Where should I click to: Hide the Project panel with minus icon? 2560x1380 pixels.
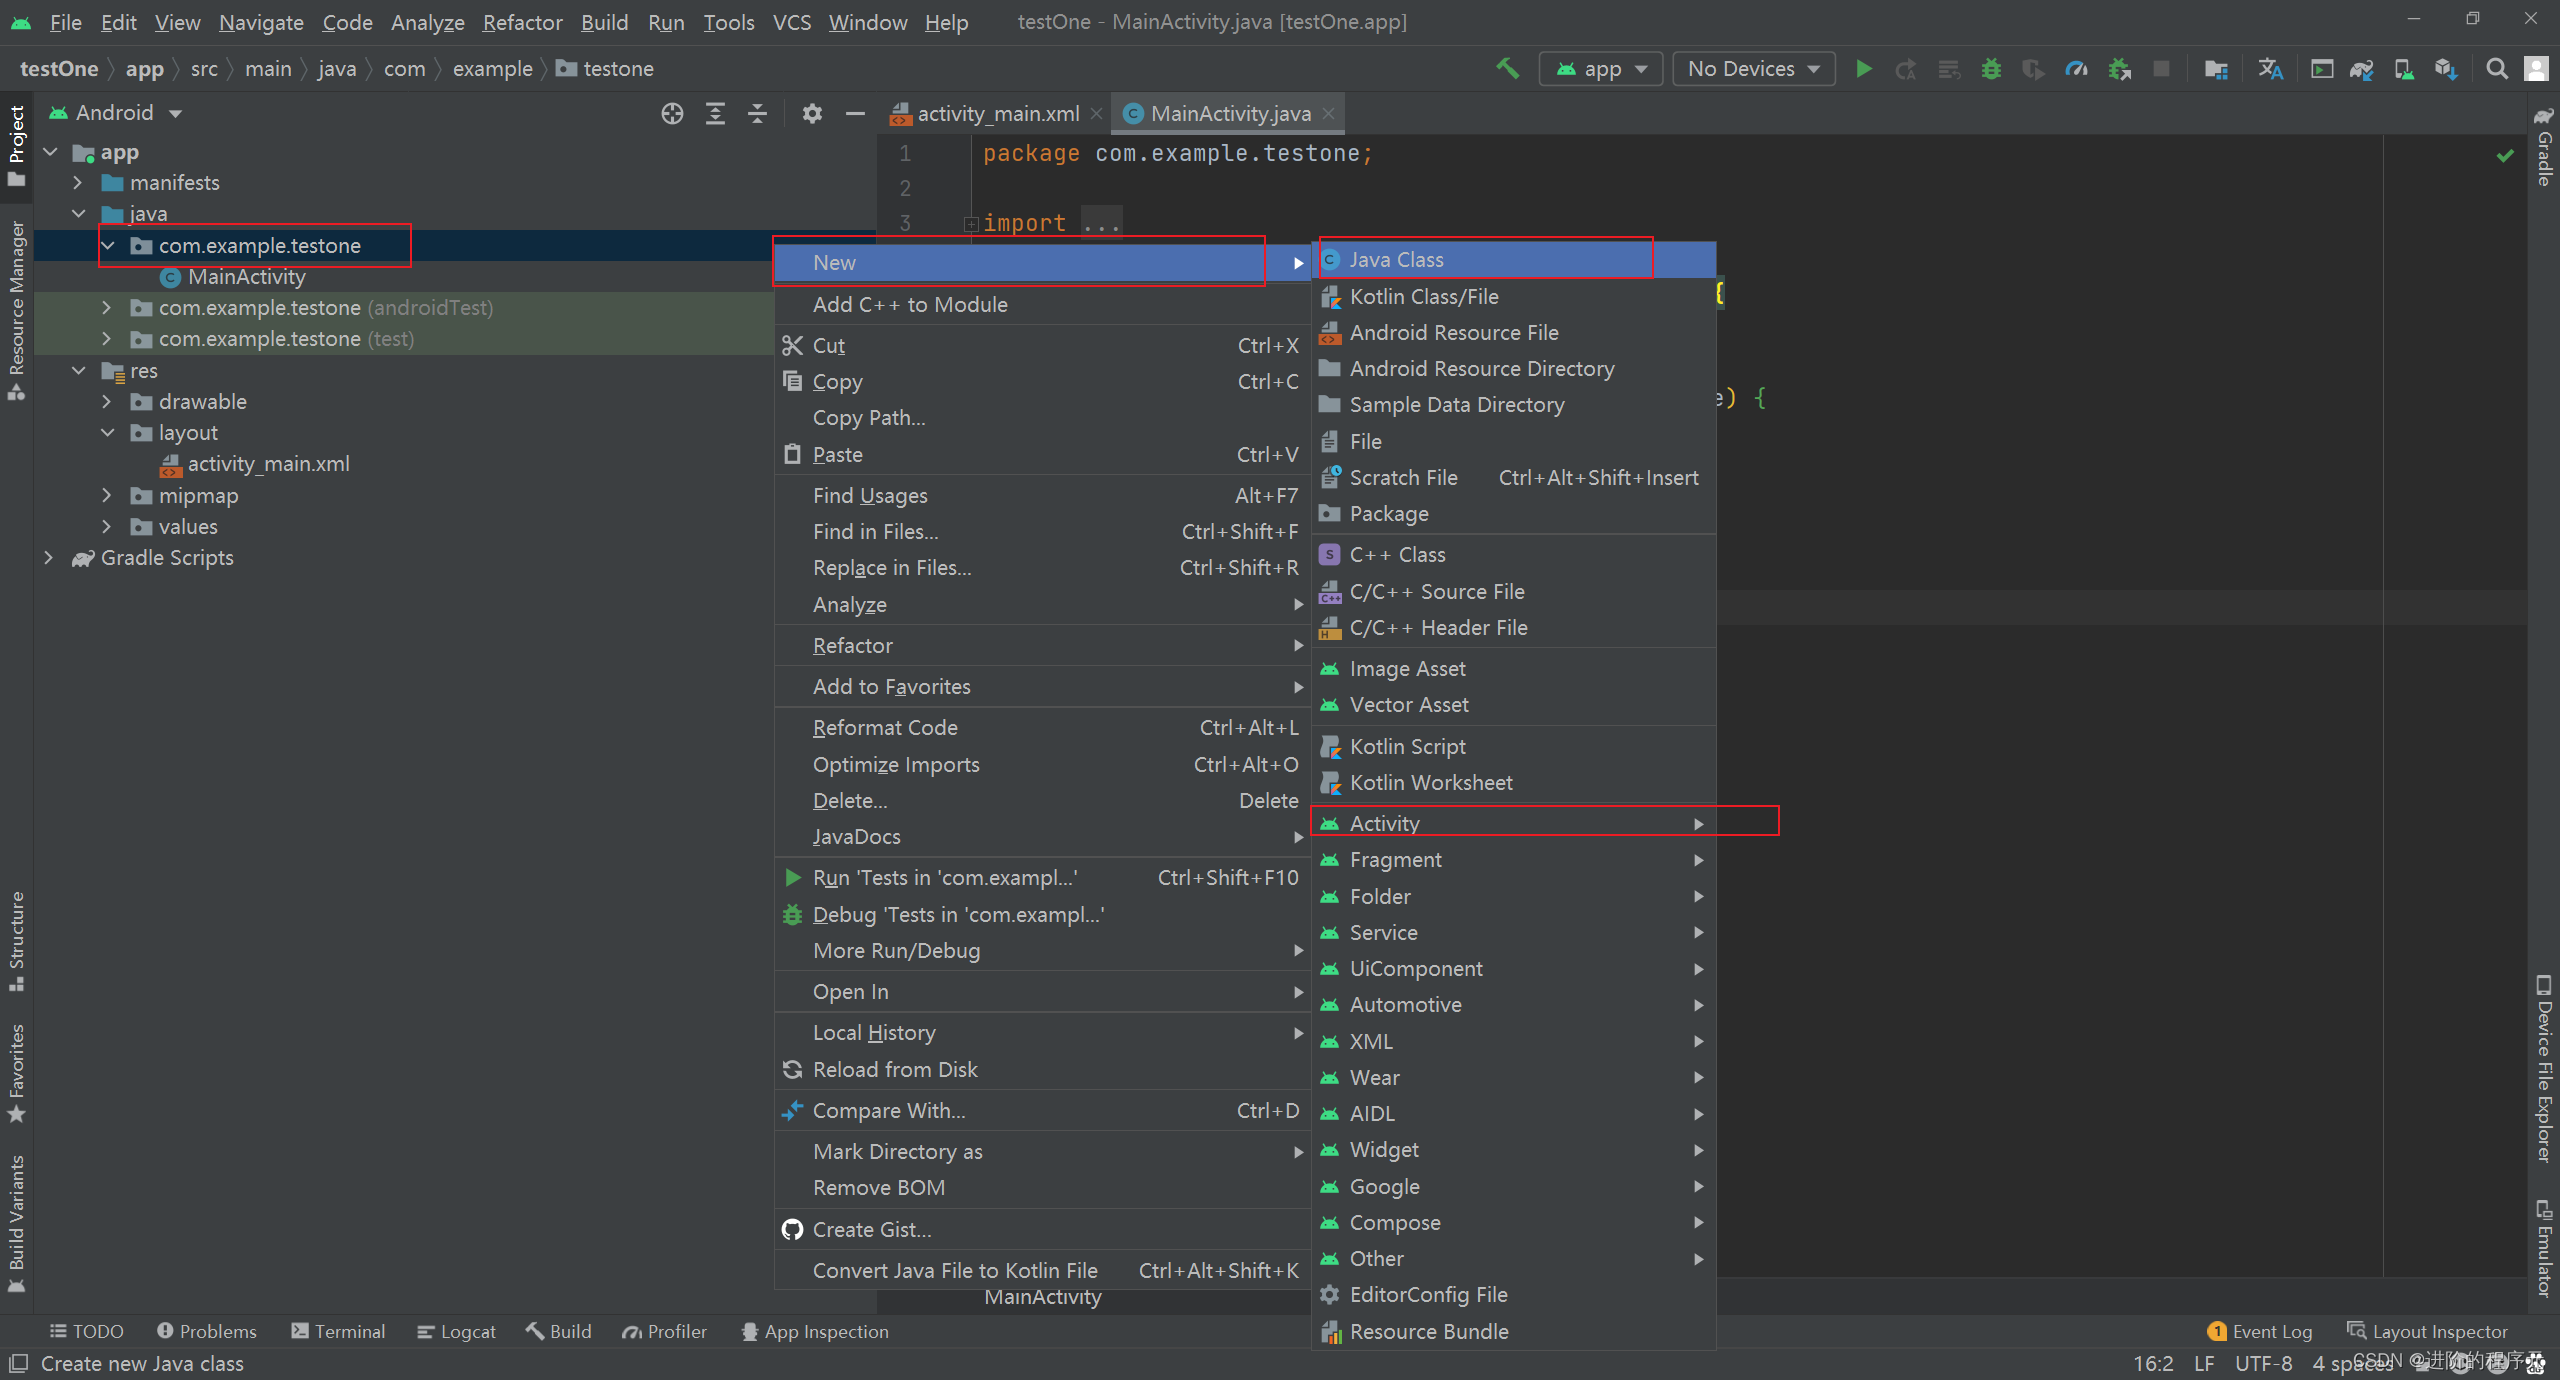click(855, 113)
